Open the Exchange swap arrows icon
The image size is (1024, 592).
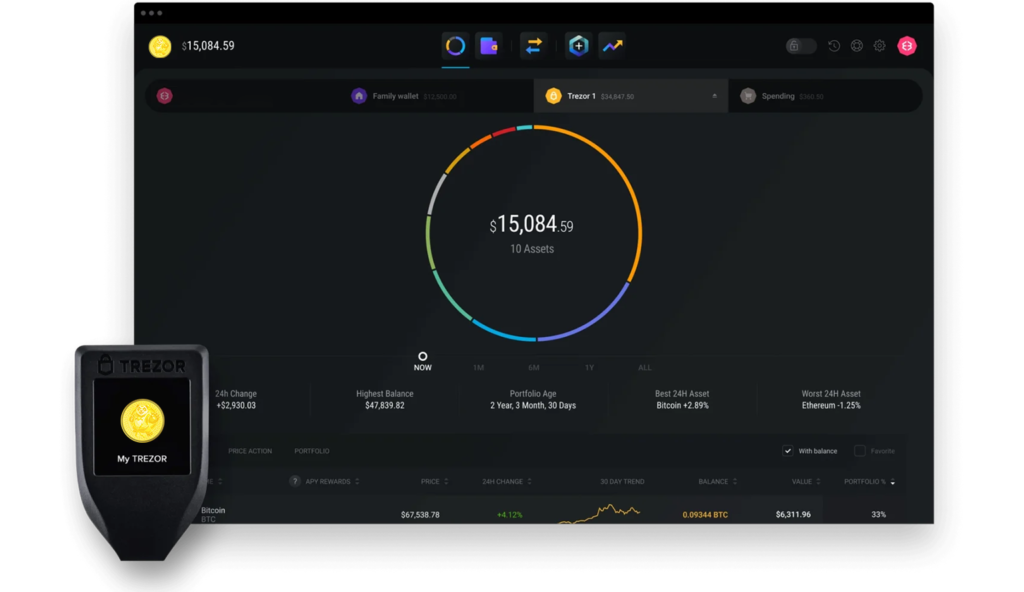click(x=533, y=46)
